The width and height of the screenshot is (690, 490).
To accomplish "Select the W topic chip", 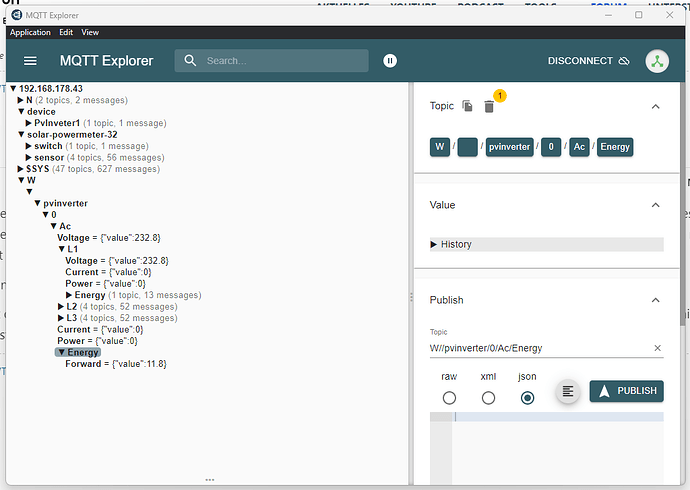I will pos(440,147).
